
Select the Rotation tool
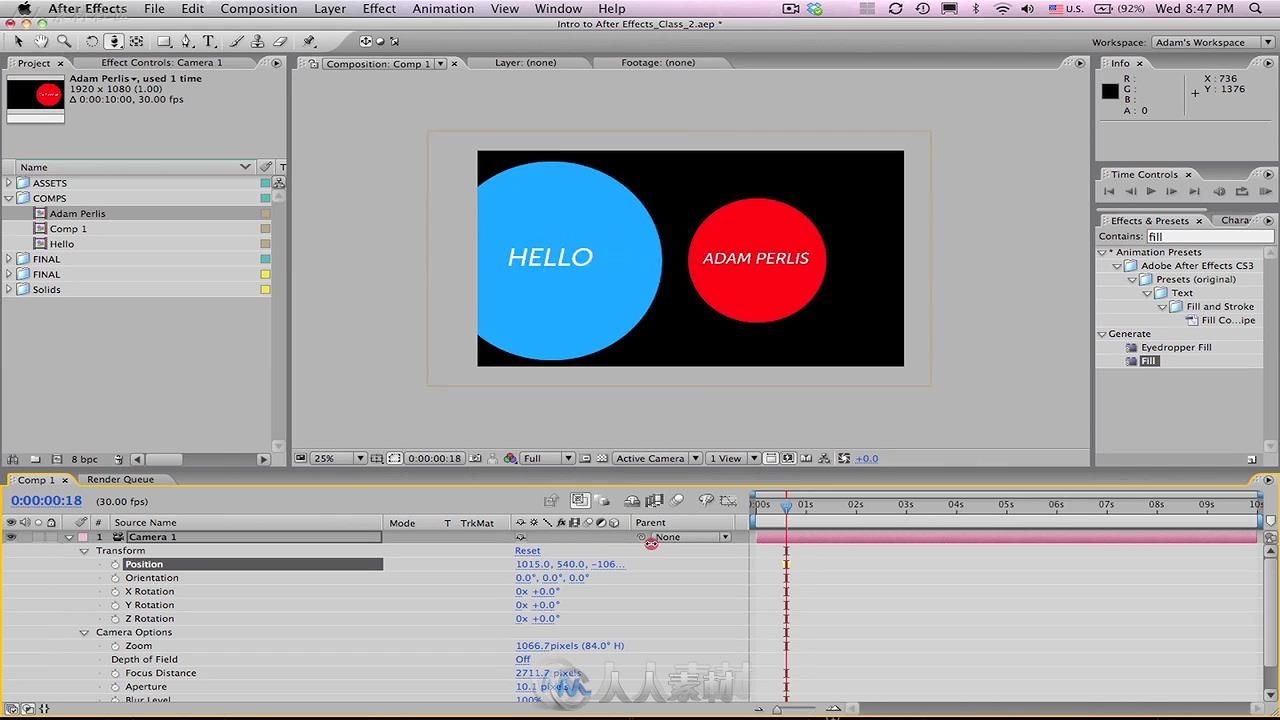[x=92, y=41]
